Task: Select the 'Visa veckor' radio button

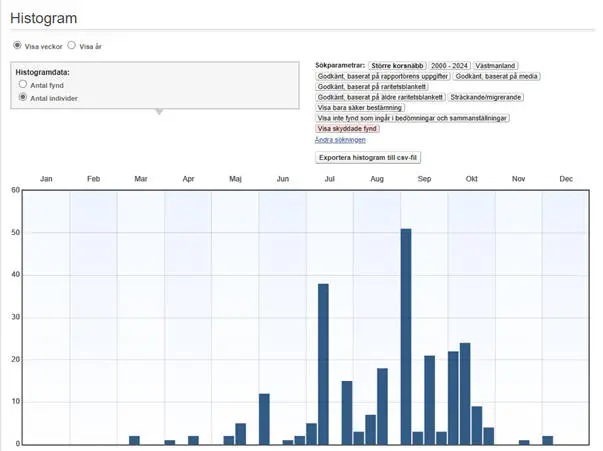Action: coord(17,46)
